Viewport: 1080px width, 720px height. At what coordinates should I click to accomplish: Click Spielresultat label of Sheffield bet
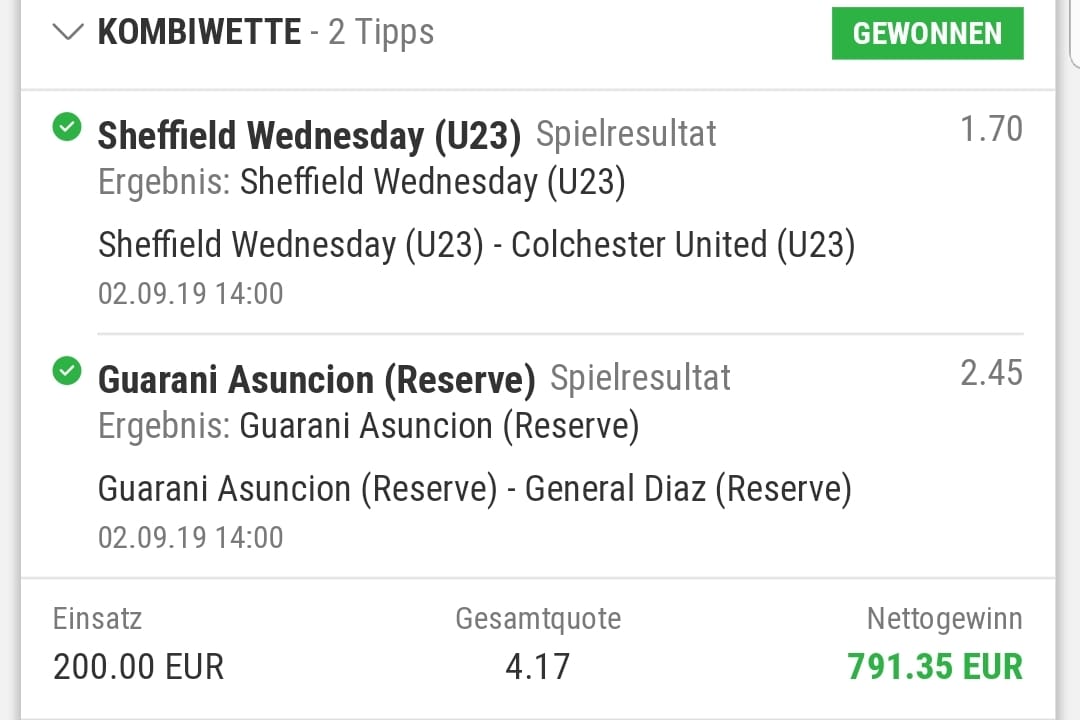click(626, 134)
